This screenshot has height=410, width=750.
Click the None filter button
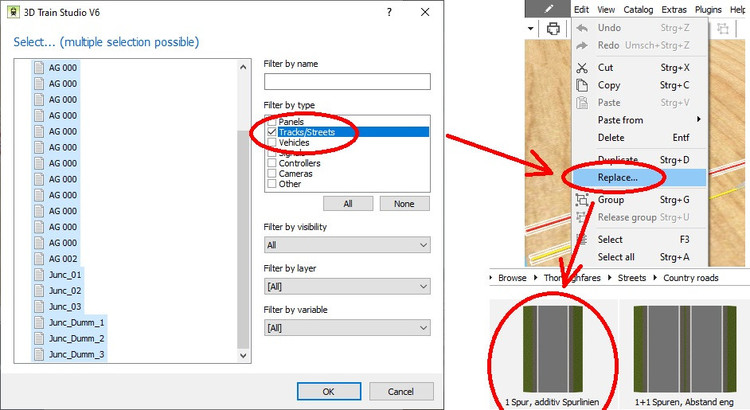(x=404, y=204)
